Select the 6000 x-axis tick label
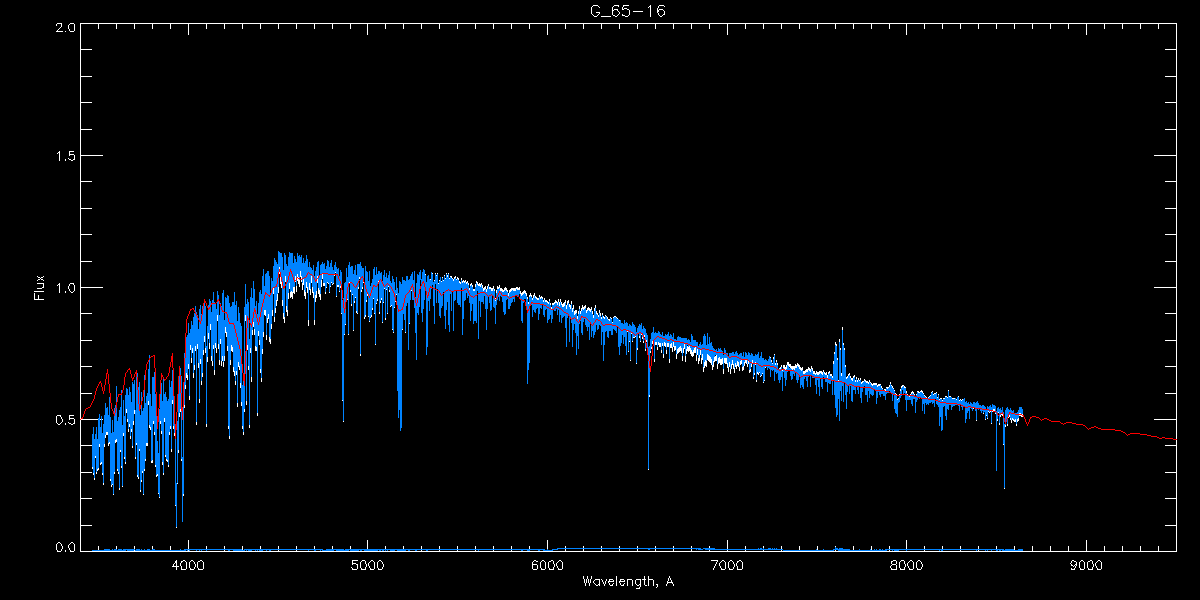This screenshot has height=600, width=1200. [x=547, y=564]
